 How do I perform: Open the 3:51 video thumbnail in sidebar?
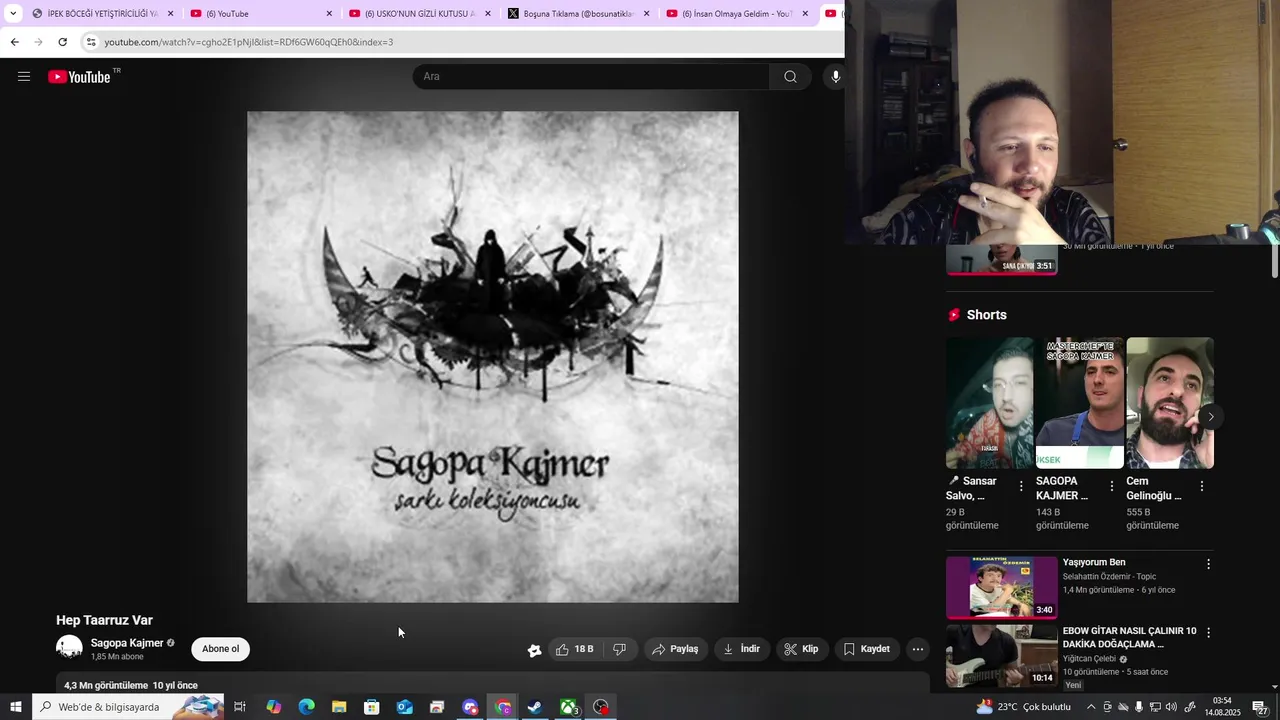click(1002, 259)
